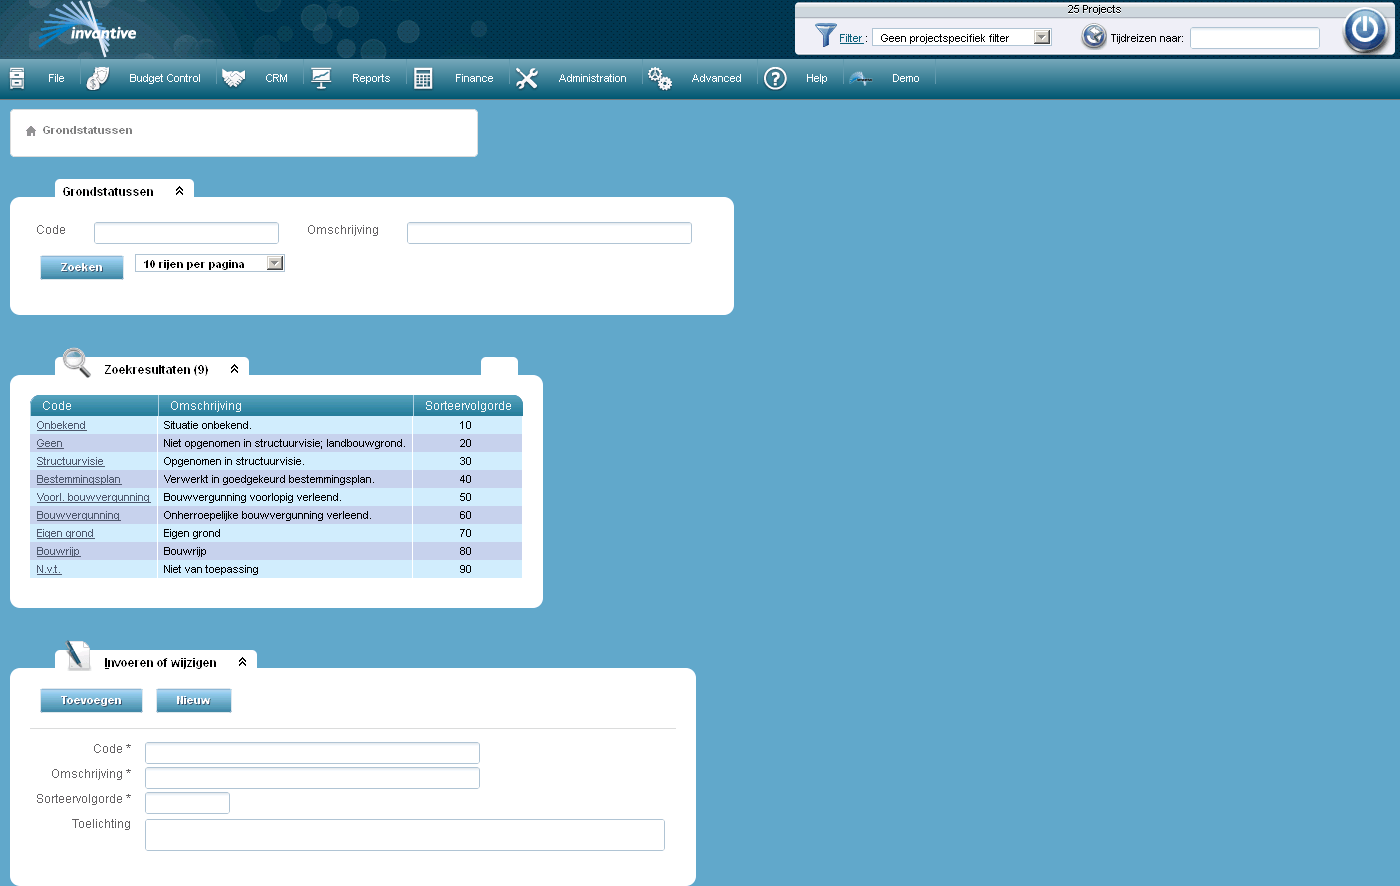Click the Tijdreizen globe clock icon
Screen dimensions: 1400x886
1094,37
